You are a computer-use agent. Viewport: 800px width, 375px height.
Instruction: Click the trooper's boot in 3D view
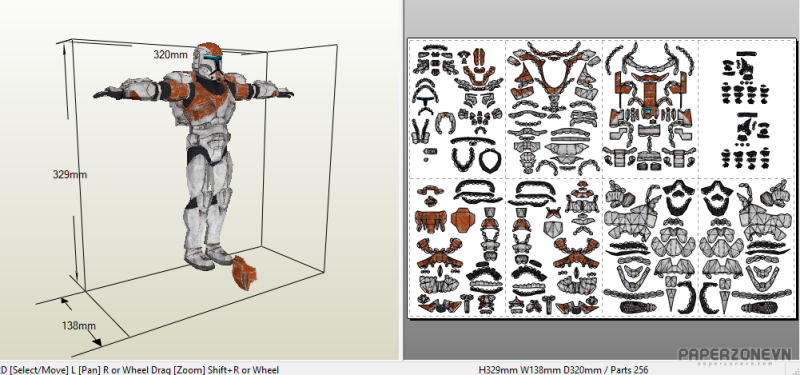point(199,259)
